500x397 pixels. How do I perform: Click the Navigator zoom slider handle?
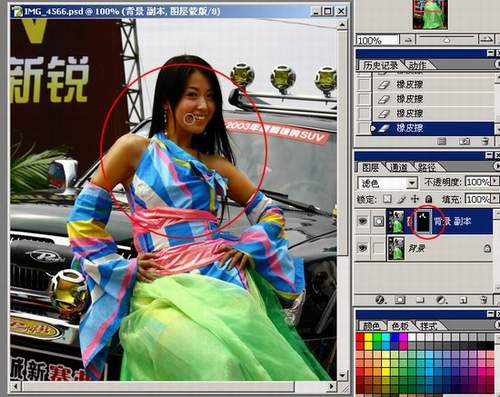[x=447, y=40]
